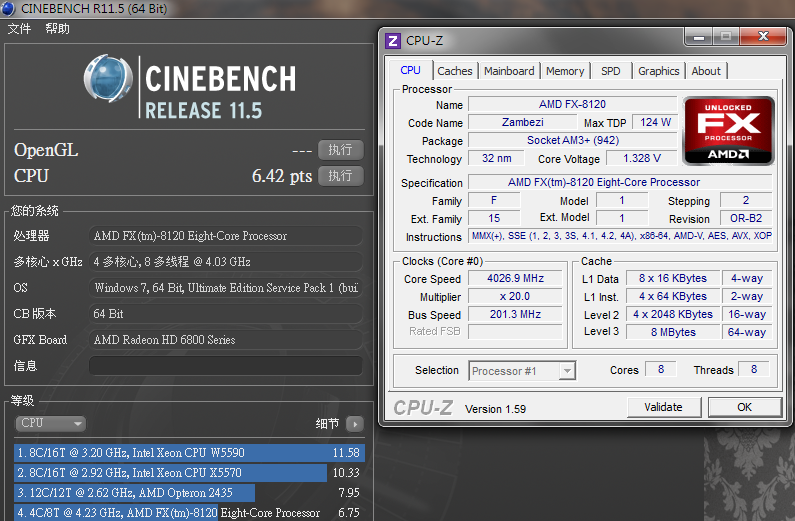Switch to the SPD tab
Image resolution: width=795 pixels, height=521 pixels.
610,71
